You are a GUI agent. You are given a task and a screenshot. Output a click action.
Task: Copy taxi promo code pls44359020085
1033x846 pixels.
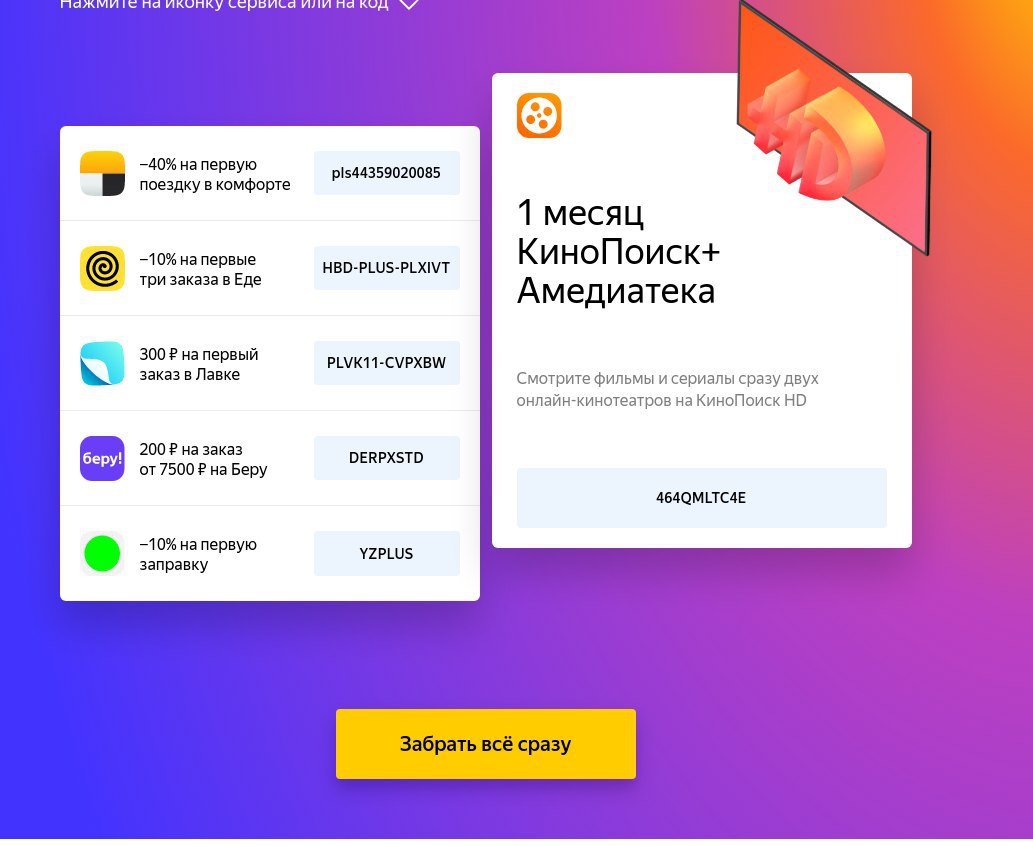[x=387, y=173]
